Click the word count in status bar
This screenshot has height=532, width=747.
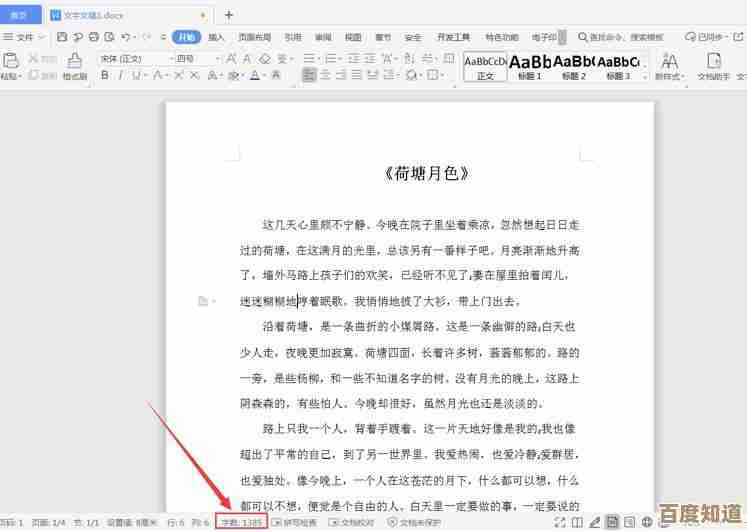(x=242, y=522)
